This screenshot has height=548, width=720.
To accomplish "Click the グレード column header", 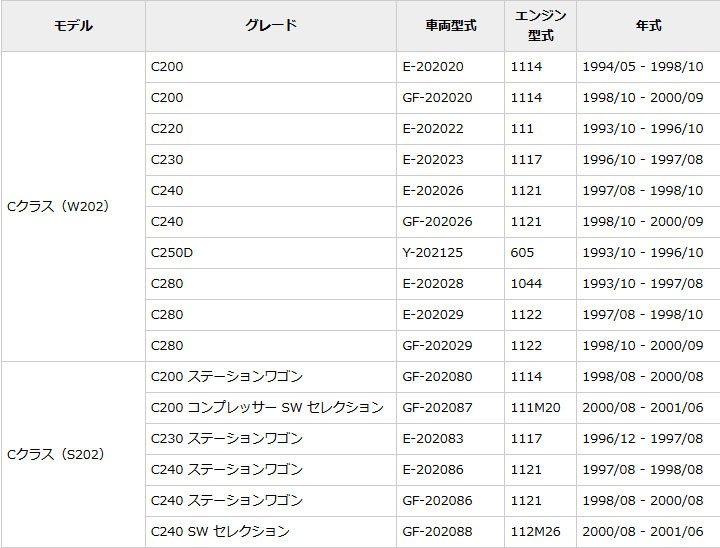I will 271,26.
